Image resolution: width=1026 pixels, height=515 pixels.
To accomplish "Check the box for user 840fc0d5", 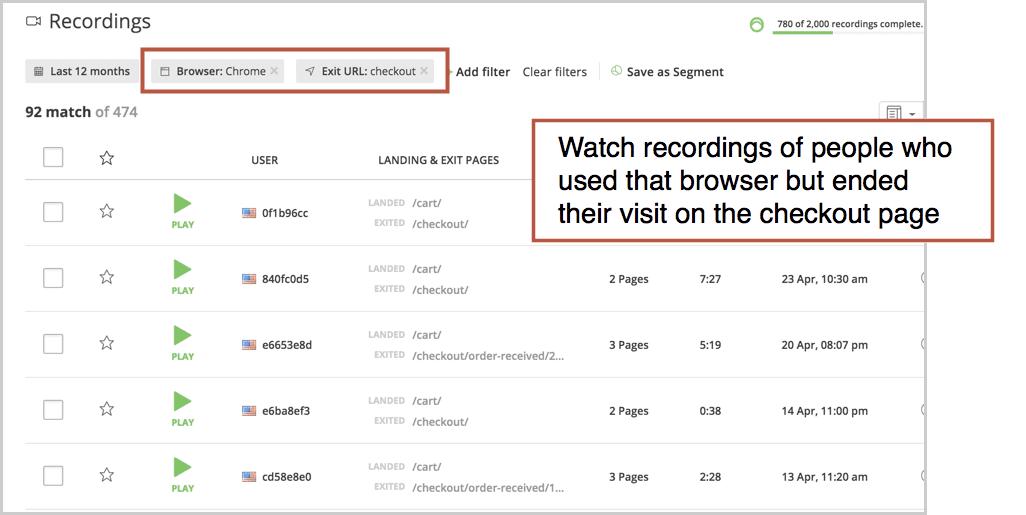I will tap(53, 278).
